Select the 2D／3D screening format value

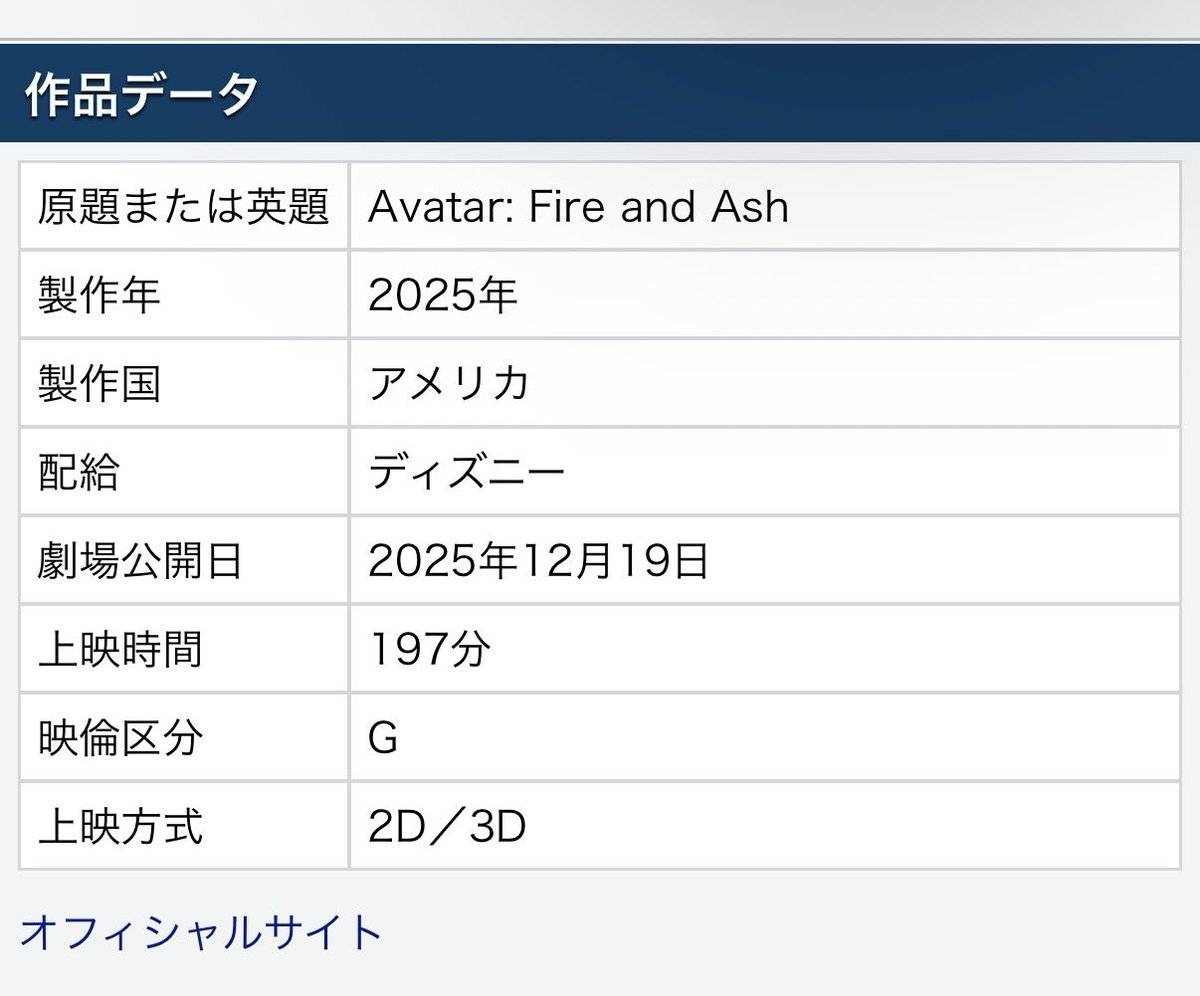(x=447, y=826)
